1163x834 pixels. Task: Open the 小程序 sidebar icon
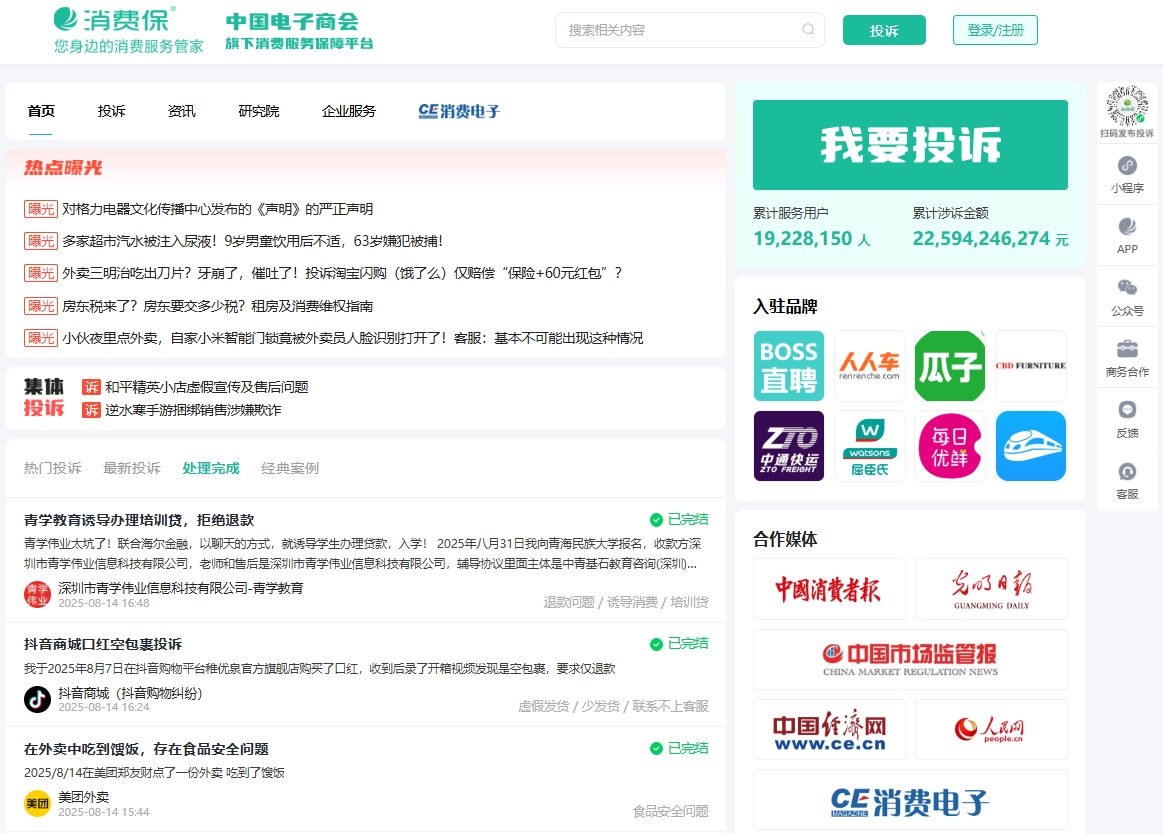(x=1127, y=165)
